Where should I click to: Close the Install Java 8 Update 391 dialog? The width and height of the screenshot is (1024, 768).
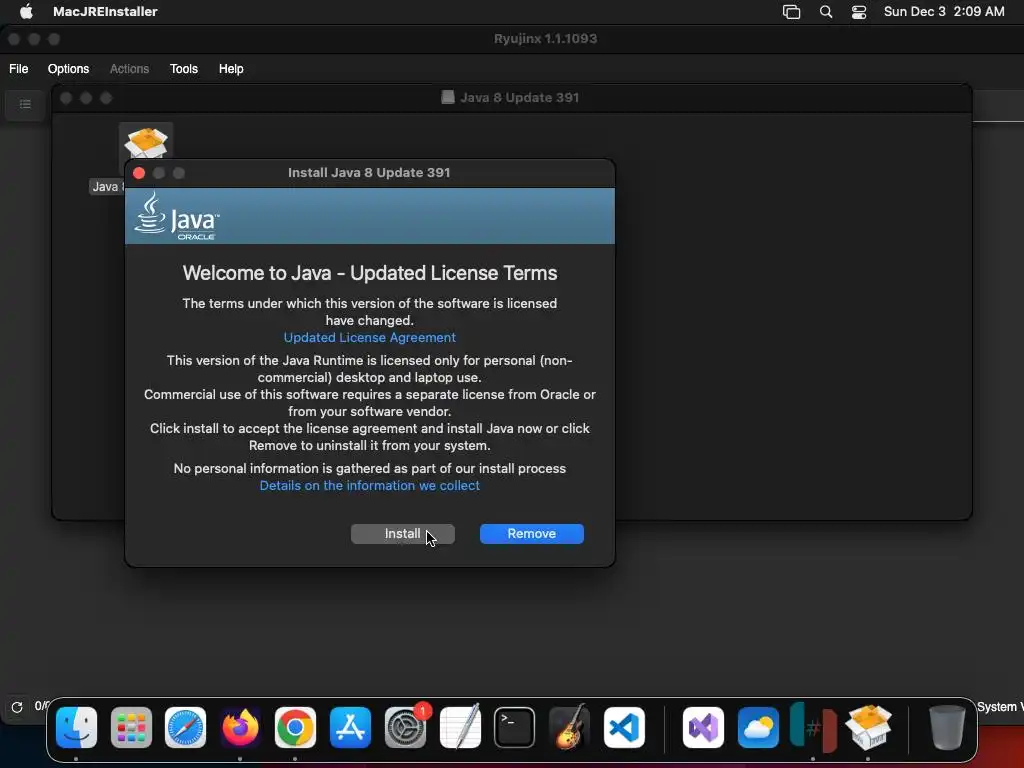click(138, 173)
